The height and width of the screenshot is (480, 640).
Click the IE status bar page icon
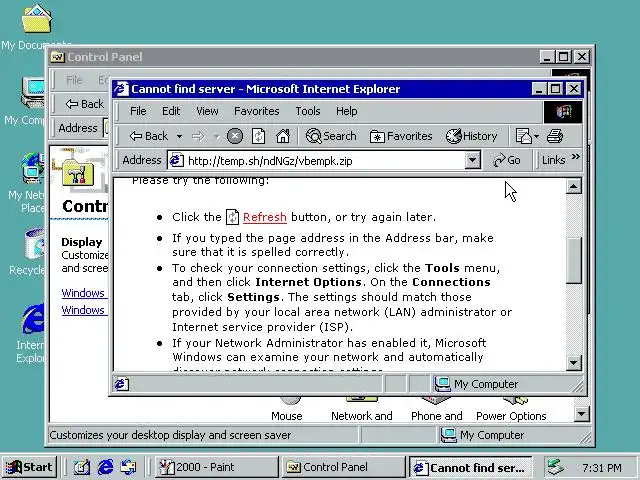click(x=122, y=384)
